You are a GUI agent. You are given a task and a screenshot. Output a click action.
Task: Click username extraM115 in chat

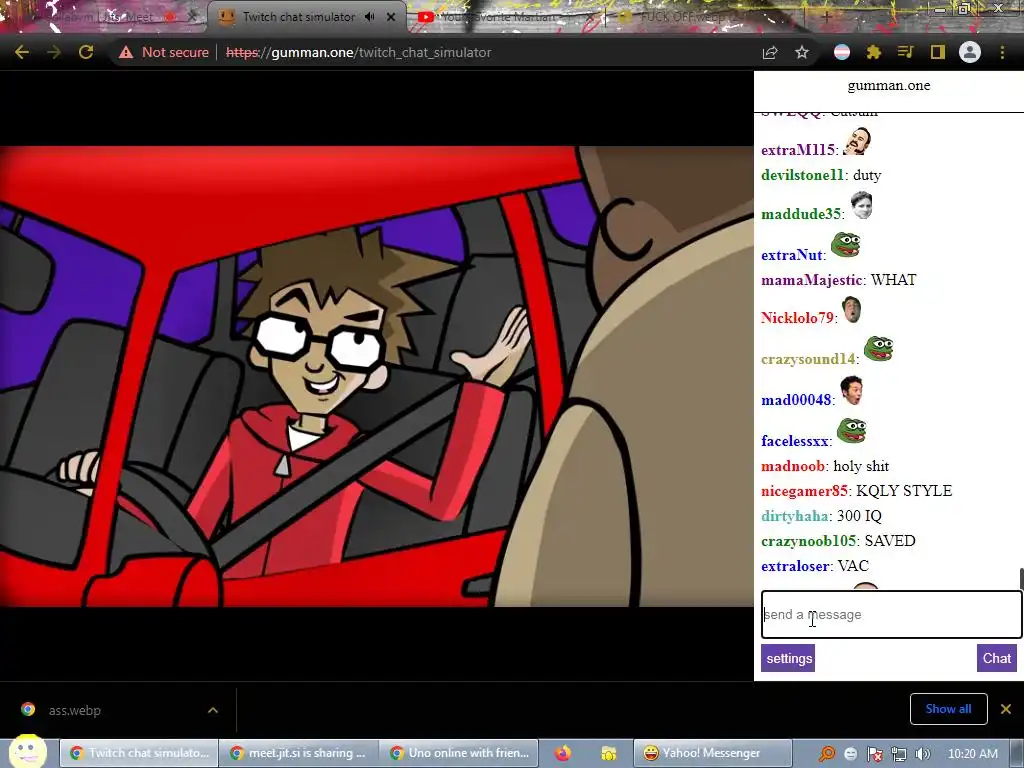pos(797,150)
